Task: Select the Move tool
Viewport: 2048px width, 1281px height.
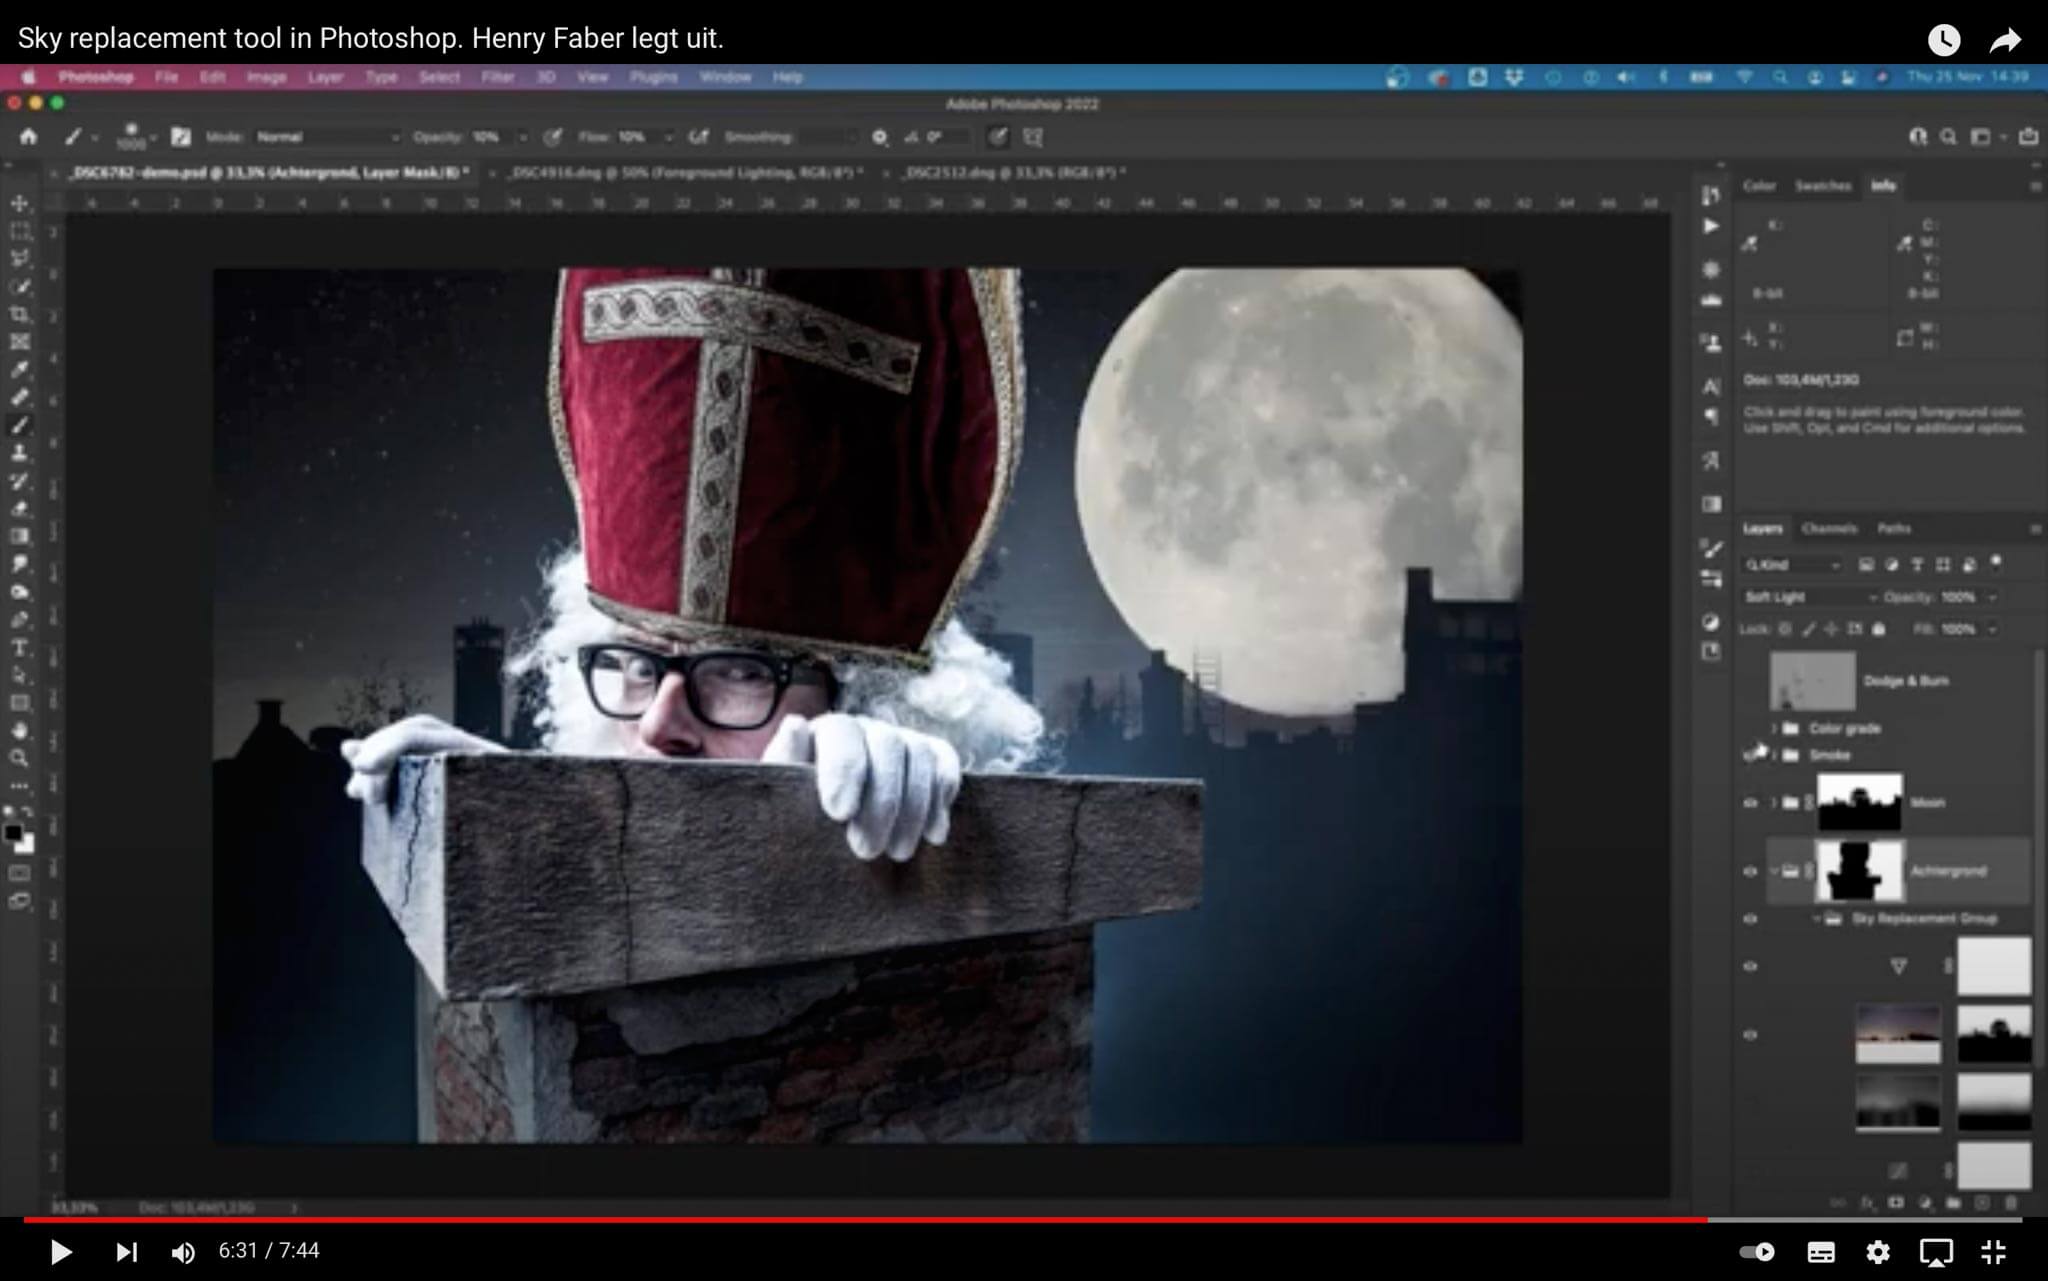Action: point(19,204)
